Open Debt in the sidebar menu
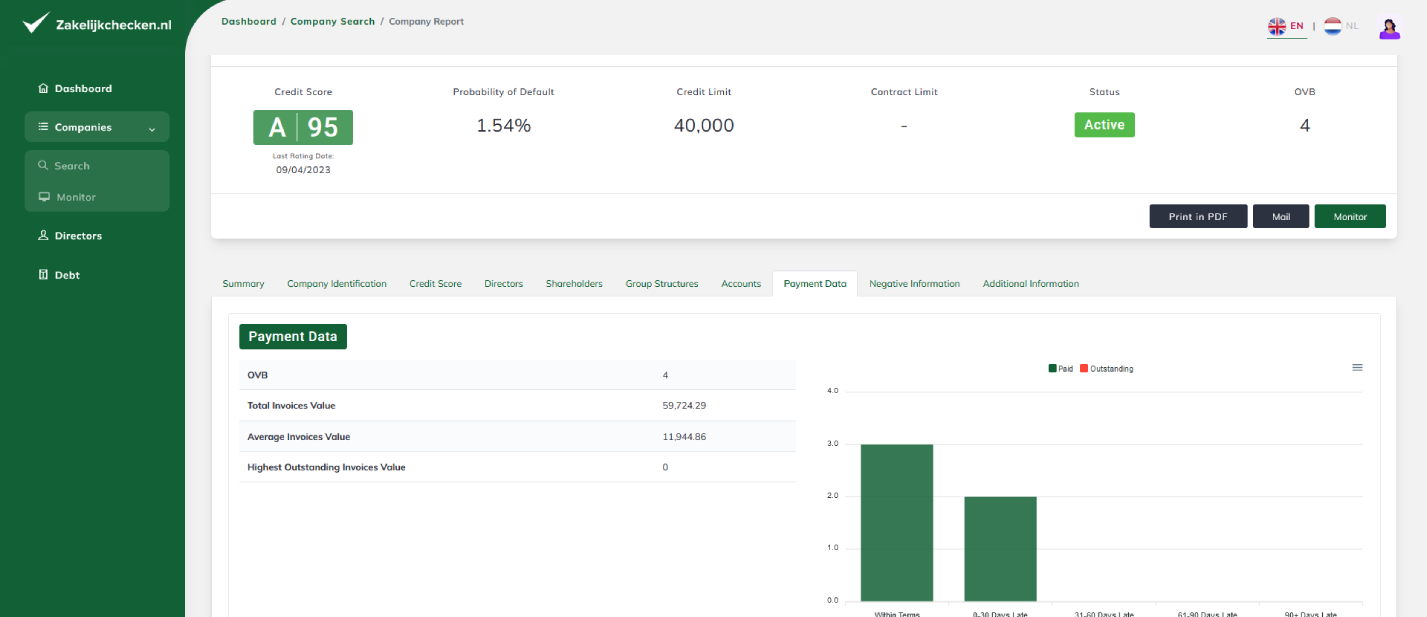Image resolution: width=1427 pixels, height=617 pixels. 67,275
